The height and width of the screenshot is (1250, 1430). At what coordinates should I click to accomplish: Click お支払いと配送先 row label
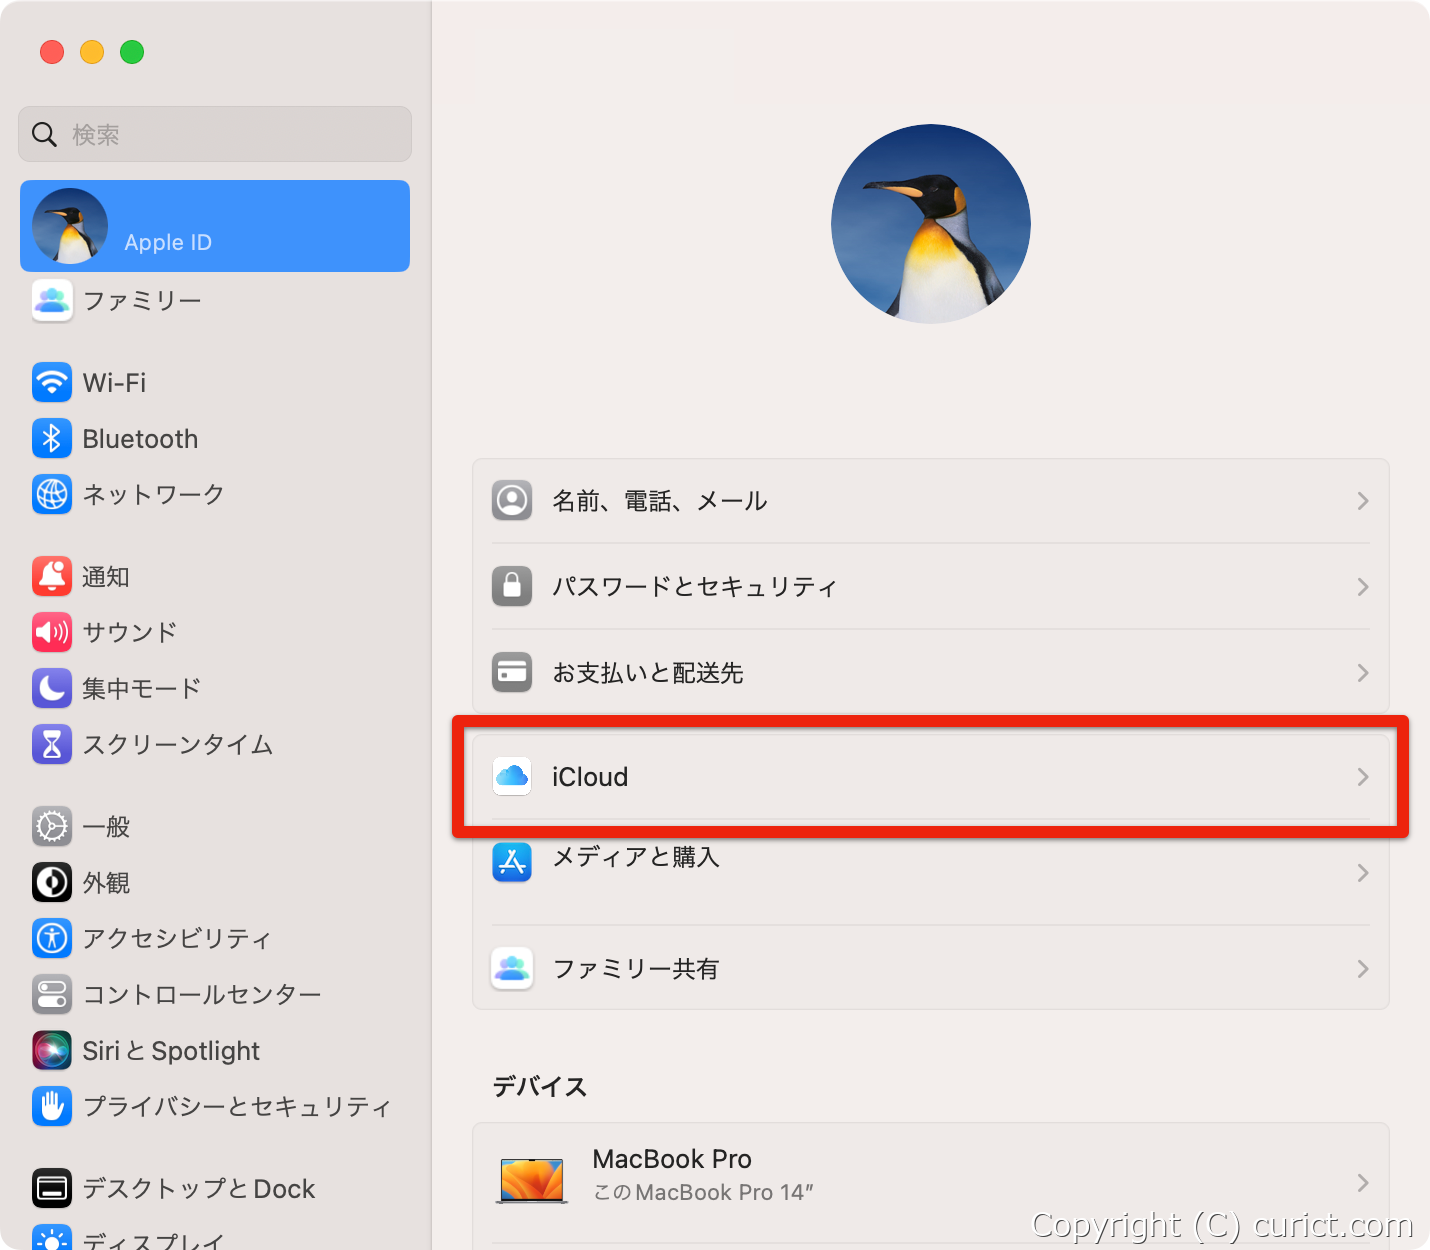pos(648,673)
